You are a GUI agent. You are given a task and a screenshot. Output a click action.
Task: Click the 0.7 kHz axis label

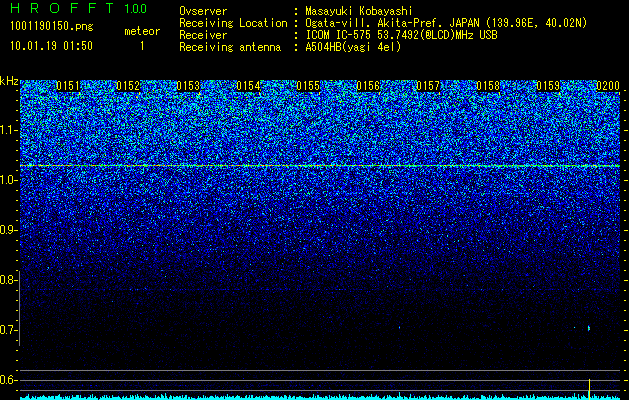[x=8, y=330]
